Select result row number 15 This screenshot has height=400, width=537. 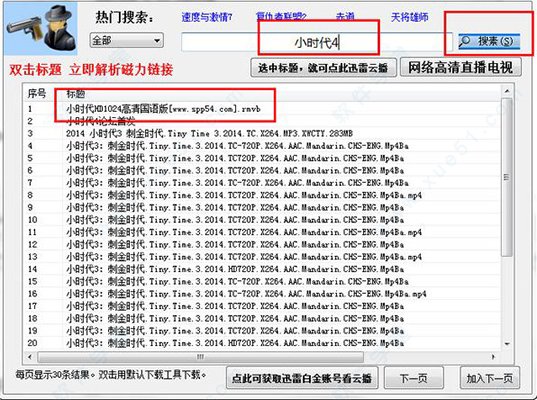click(x=263, y=281)
